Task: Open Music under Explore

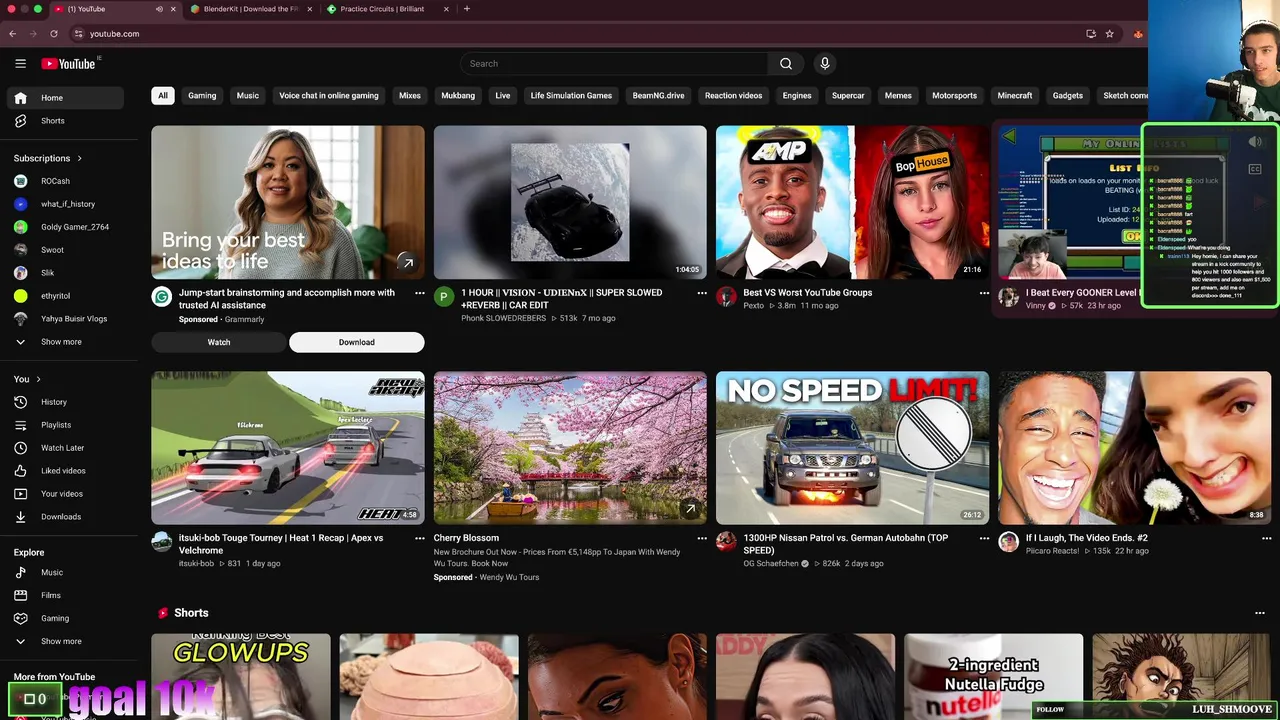Action: (66, 573)
